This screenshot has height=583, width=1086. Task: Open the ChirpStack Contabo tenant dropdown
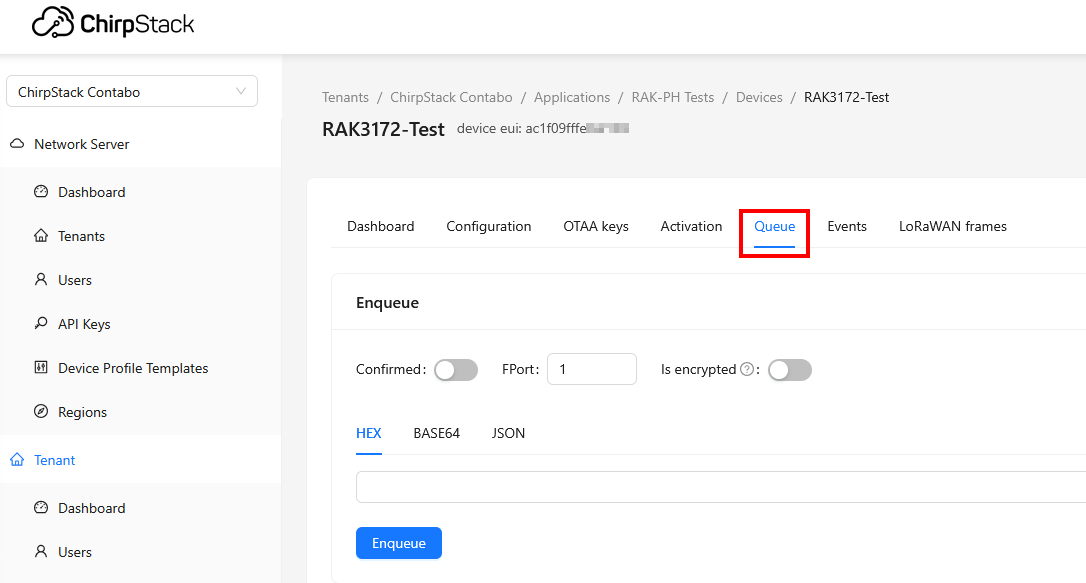(132, 91)
